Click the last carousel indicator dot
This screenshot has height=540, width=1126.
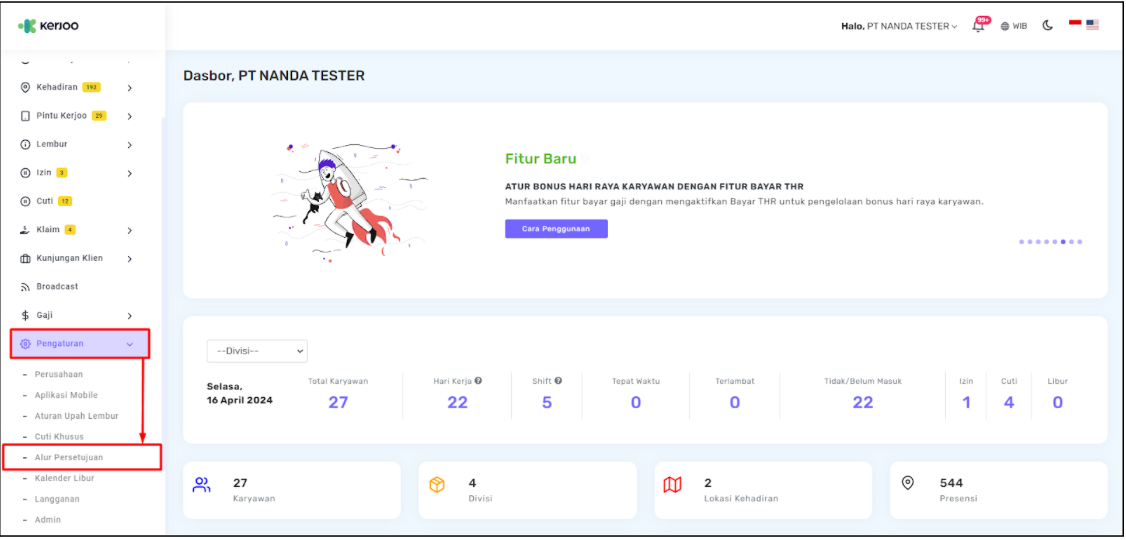(1080, 242)
